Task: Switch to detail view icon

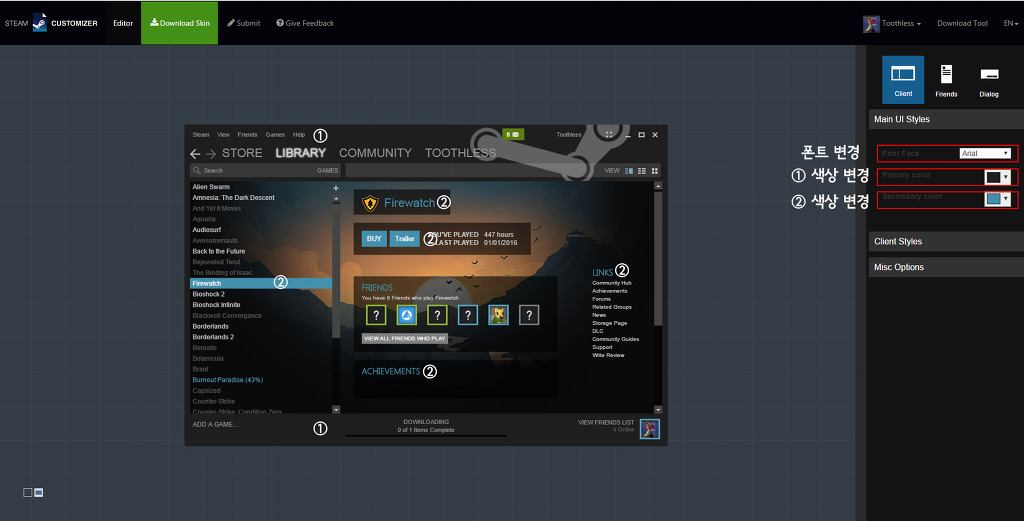Action: (x=629, y=170)
